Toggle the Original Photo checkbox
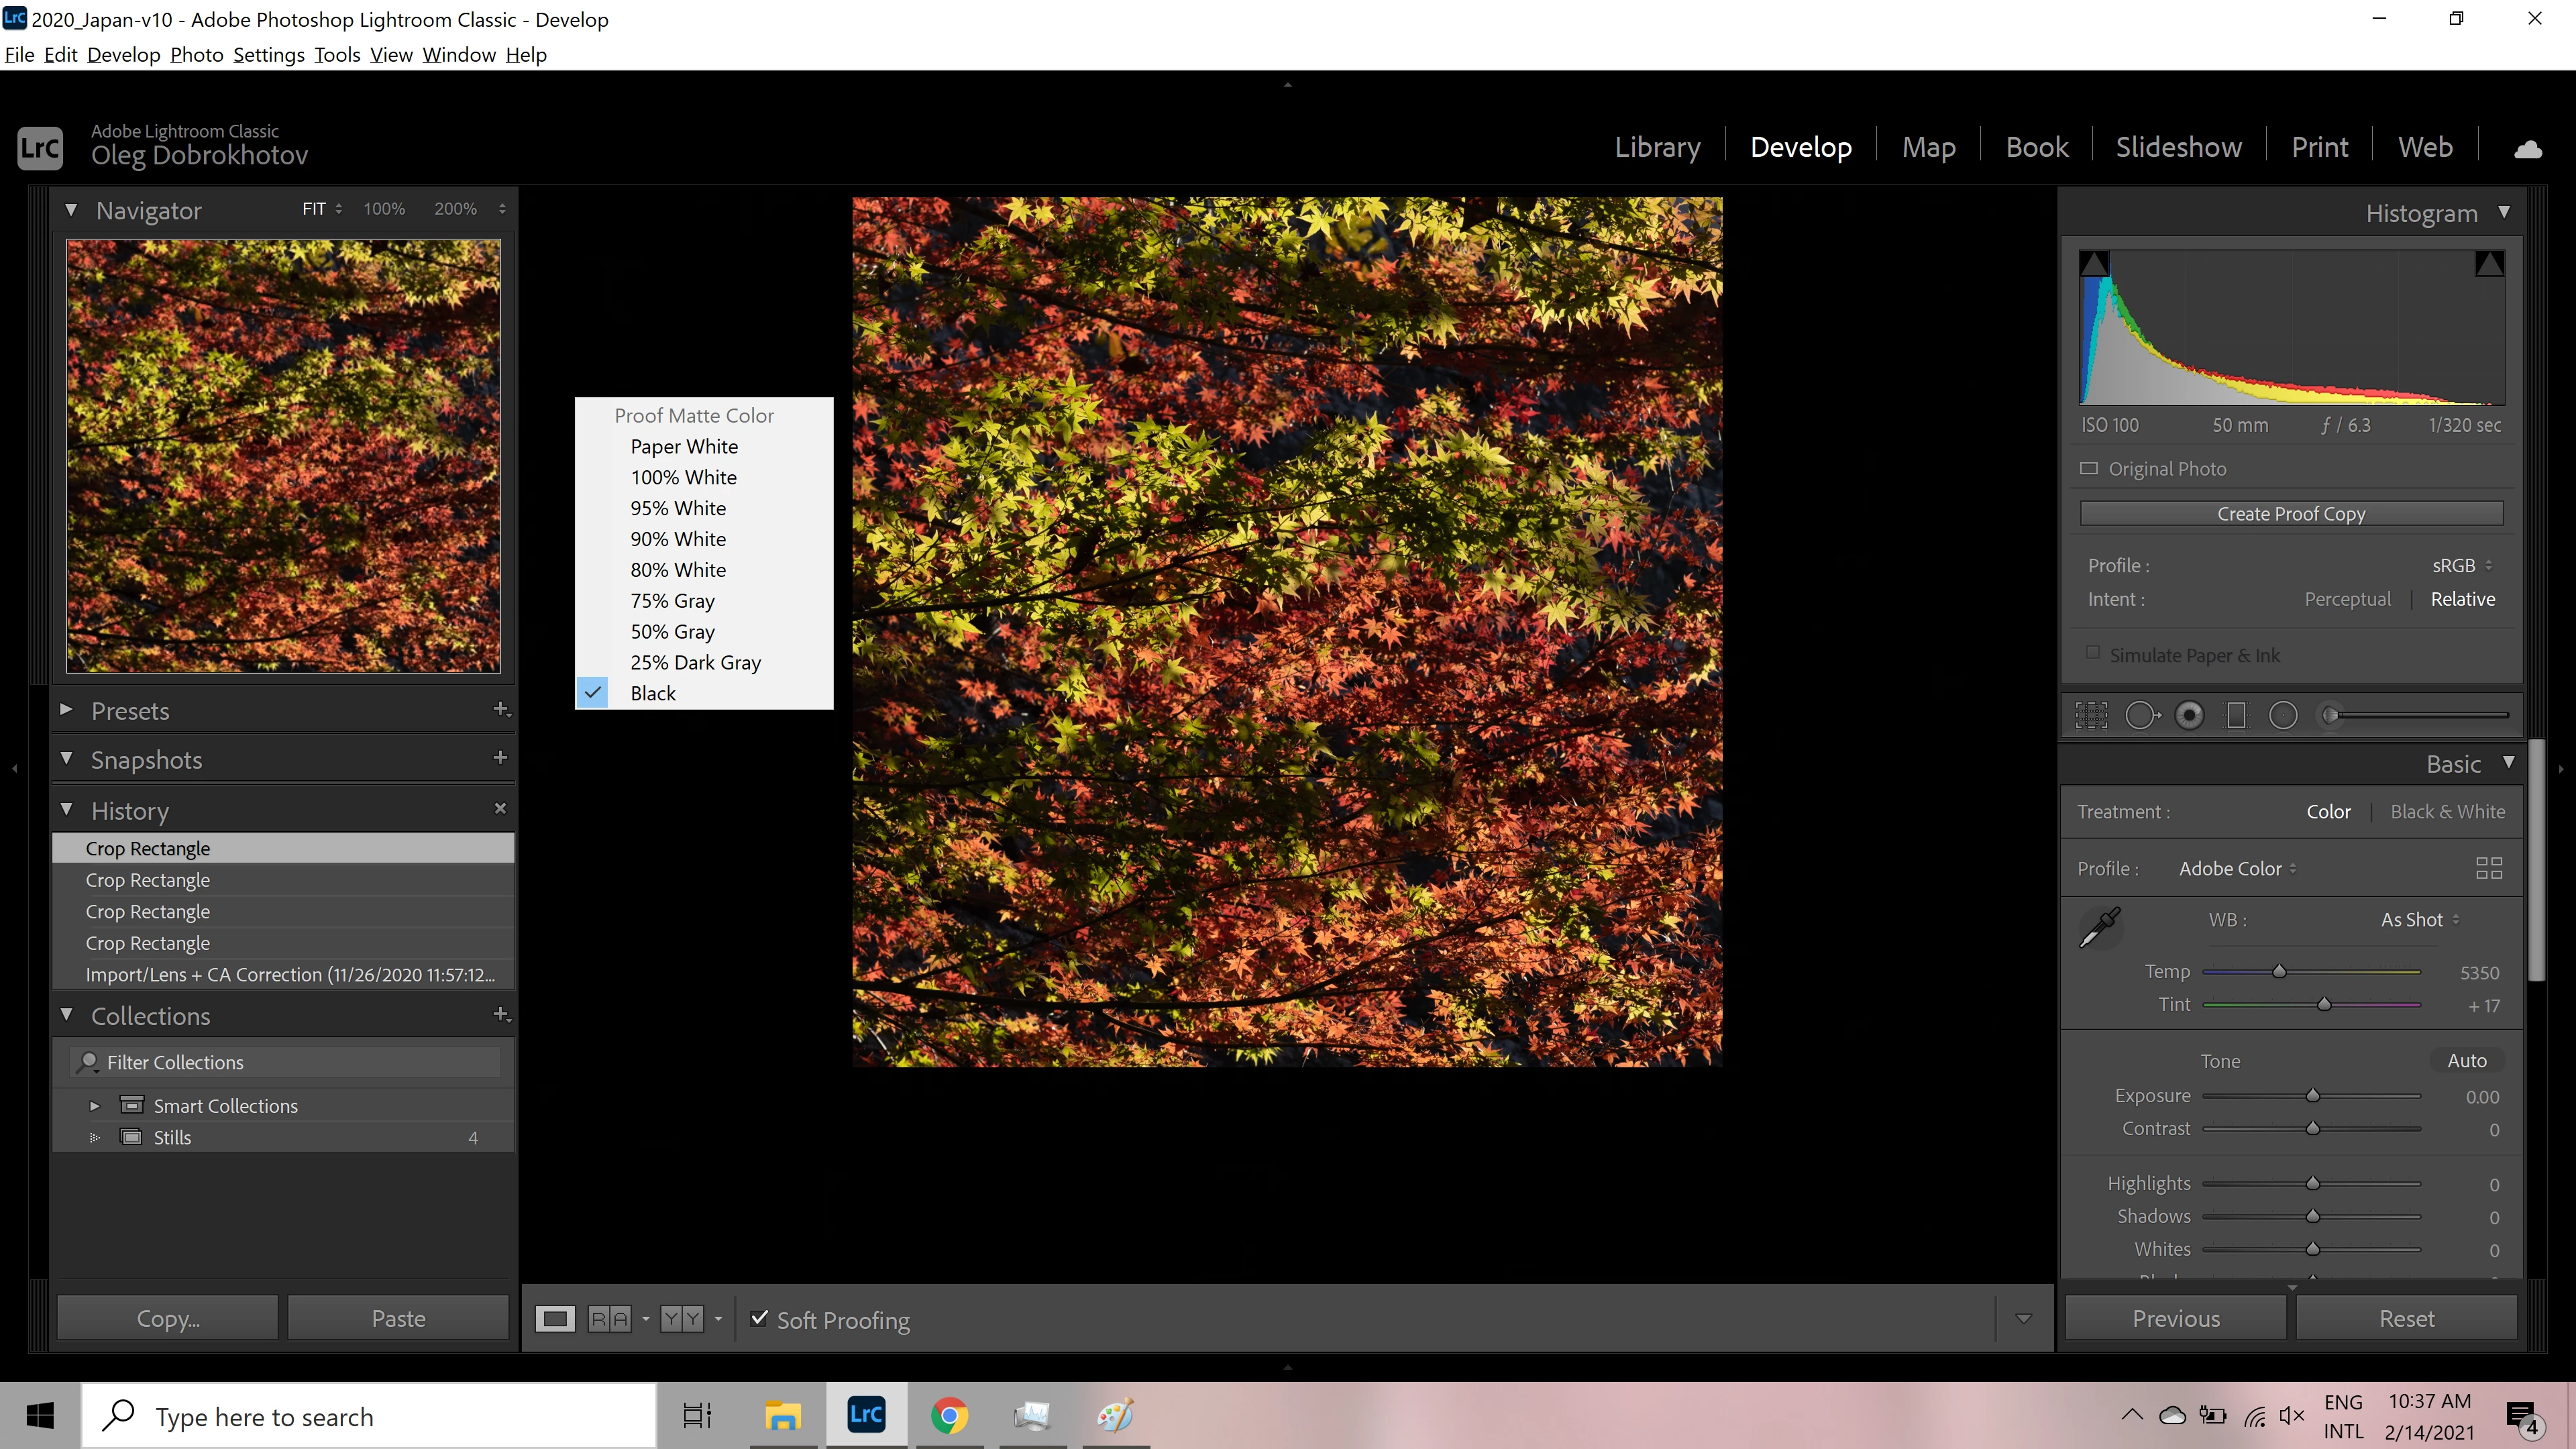The width and height of the screenshot is (2576, 1449). [2089, 468]
